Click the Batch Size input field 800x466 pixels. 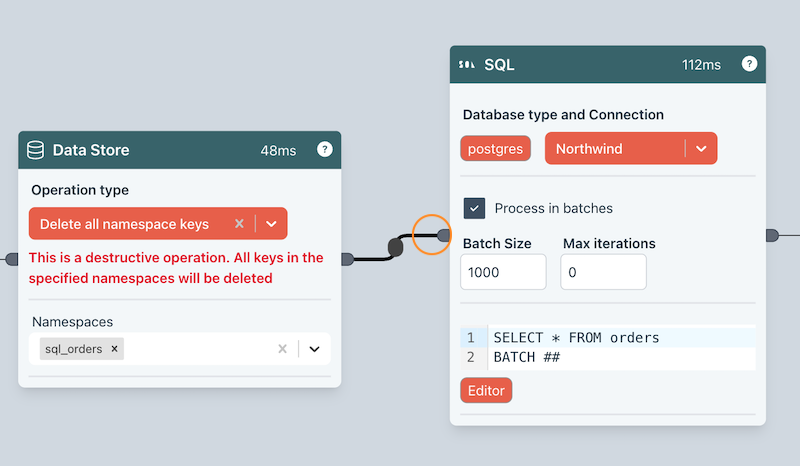[503, 272]
